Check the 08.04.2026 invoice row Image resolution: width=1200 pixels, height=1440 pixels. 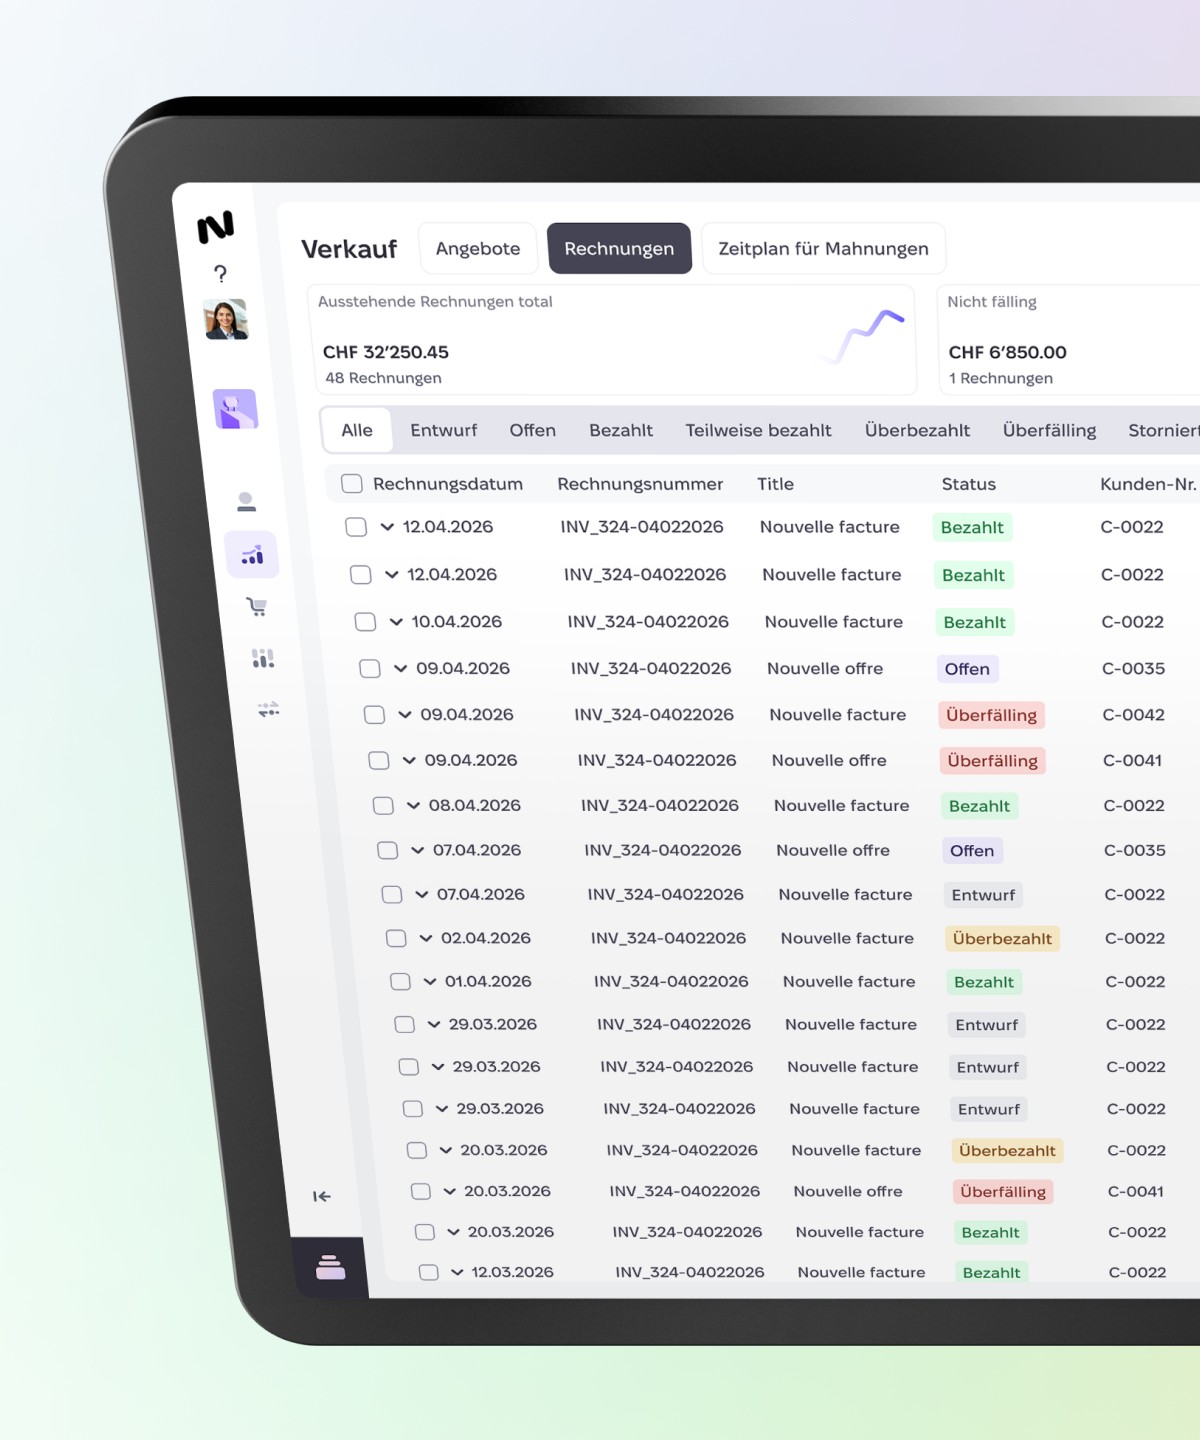point(383,805)
